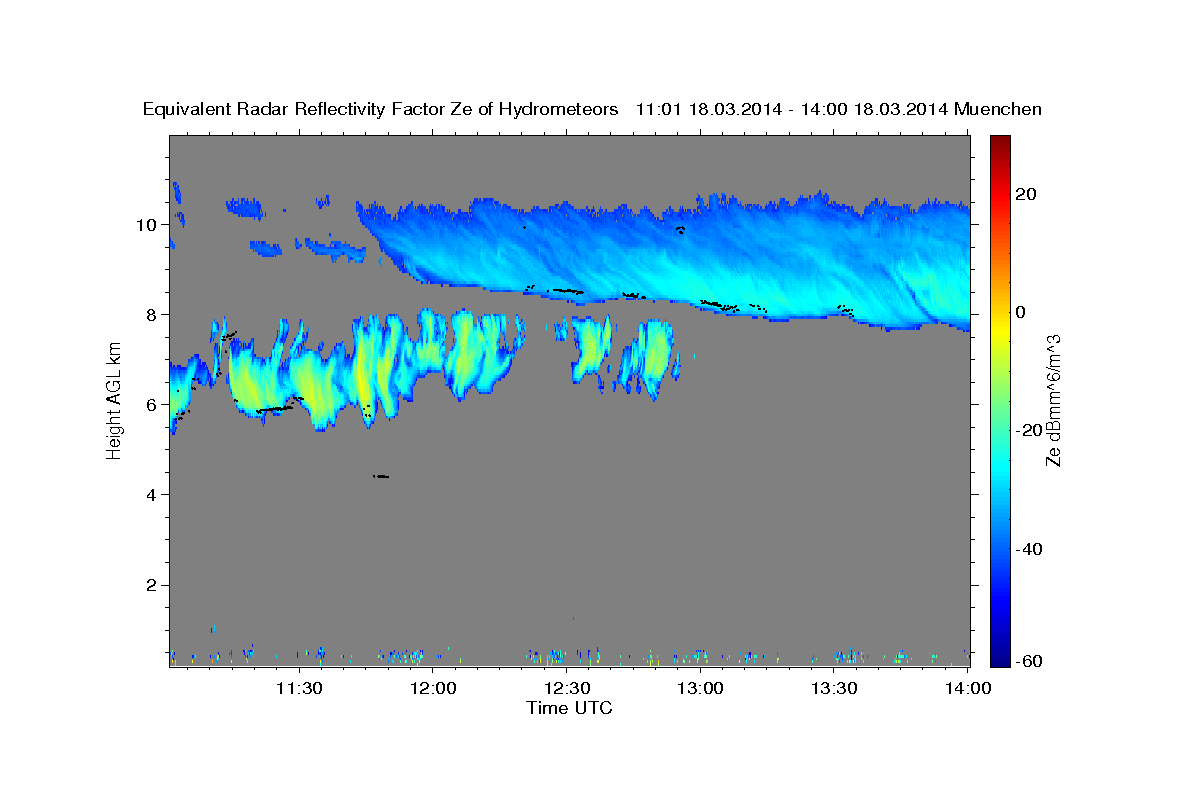Click the colorbar tick value '20'

[1027, 194]
